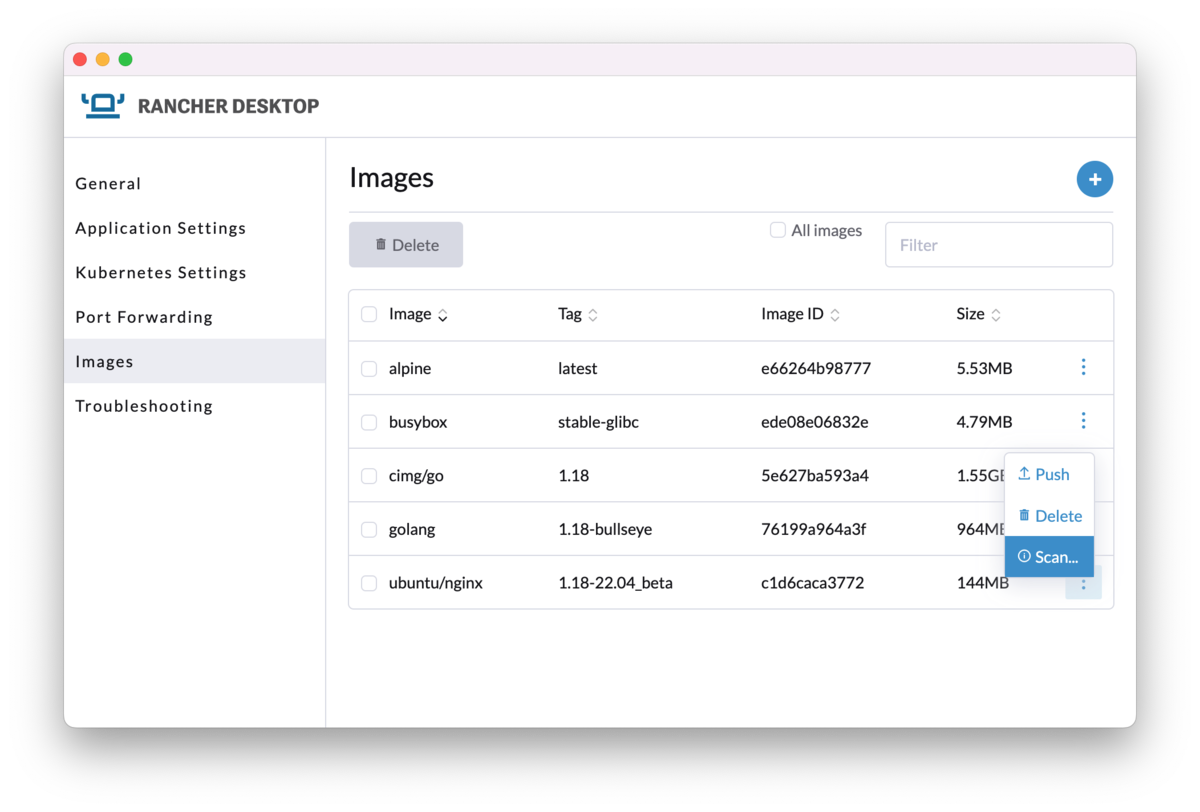Close the window with the red button
This screenshot has width=1200, height=812.
[80, 59]
